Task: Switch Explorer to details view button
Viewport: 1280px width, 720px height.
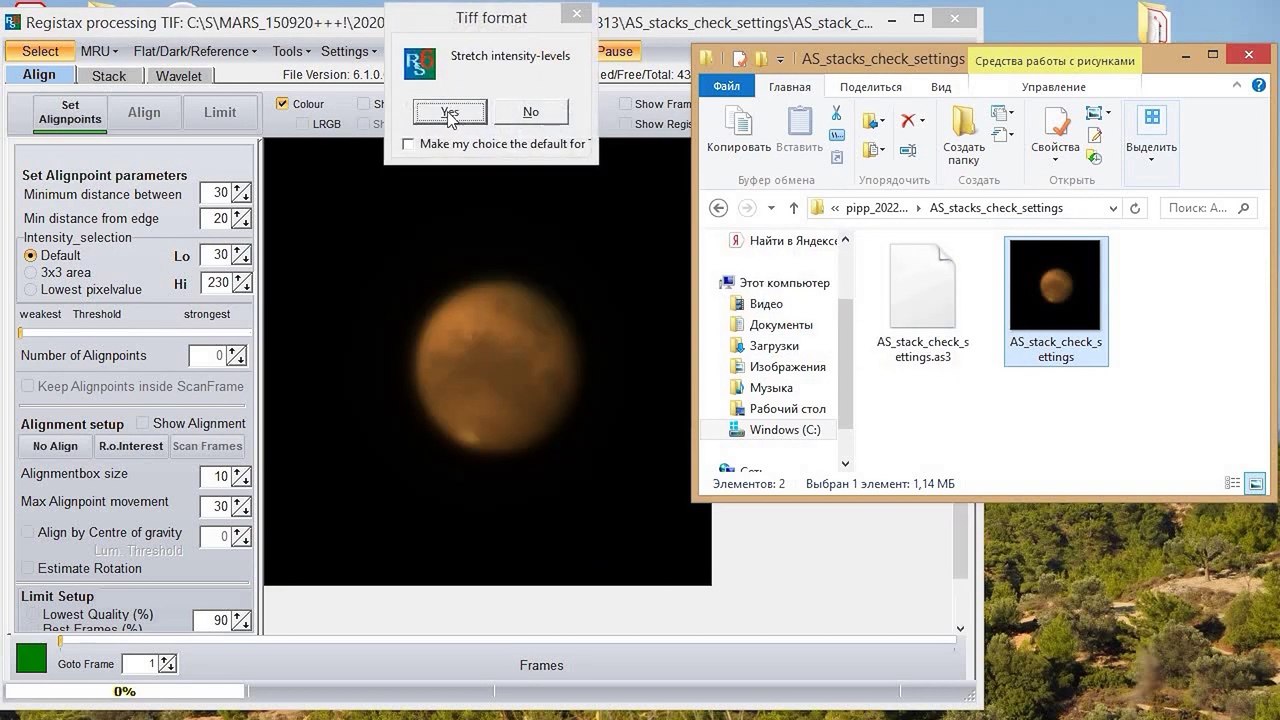Action: pyautogui.click(x=1233, y=484)
